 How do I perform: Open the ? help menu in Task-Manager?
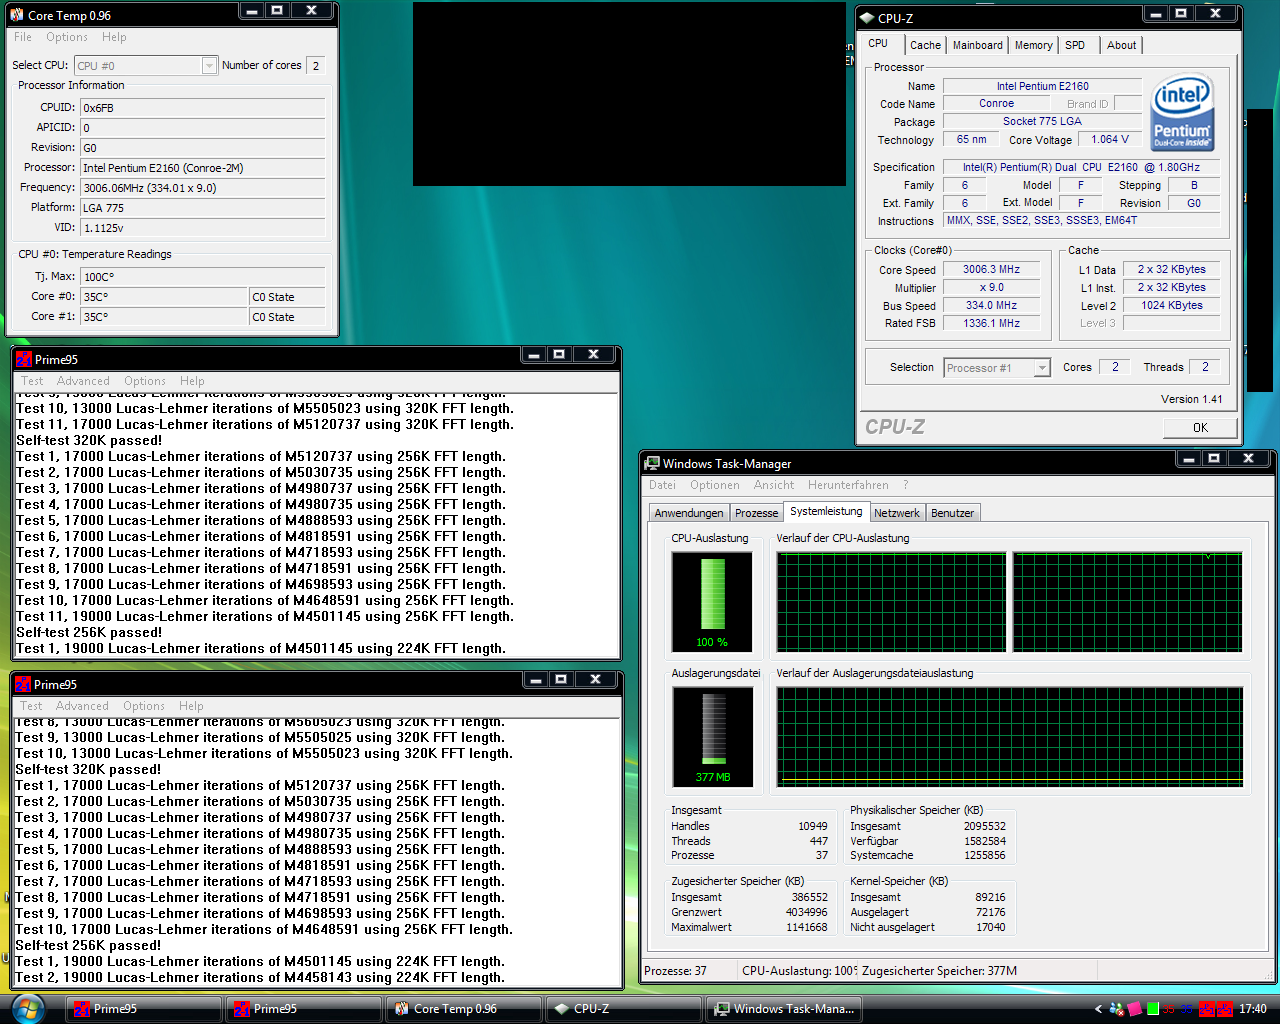coord(906,485)
